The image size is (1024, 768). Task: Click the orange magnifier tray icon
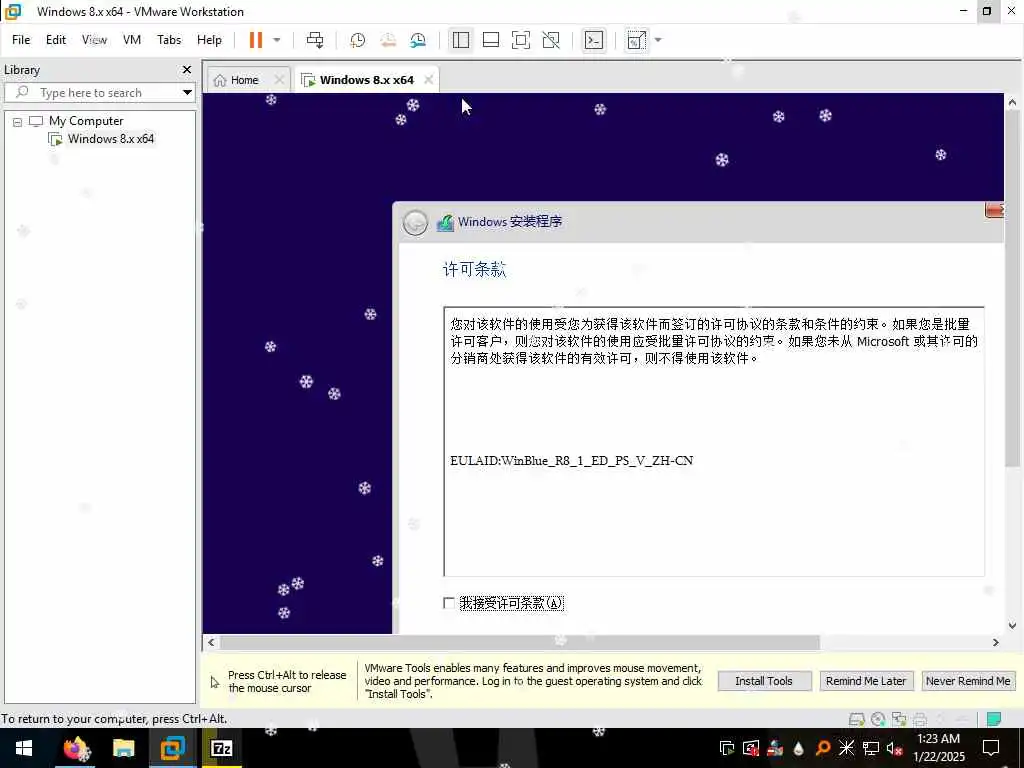823,748
